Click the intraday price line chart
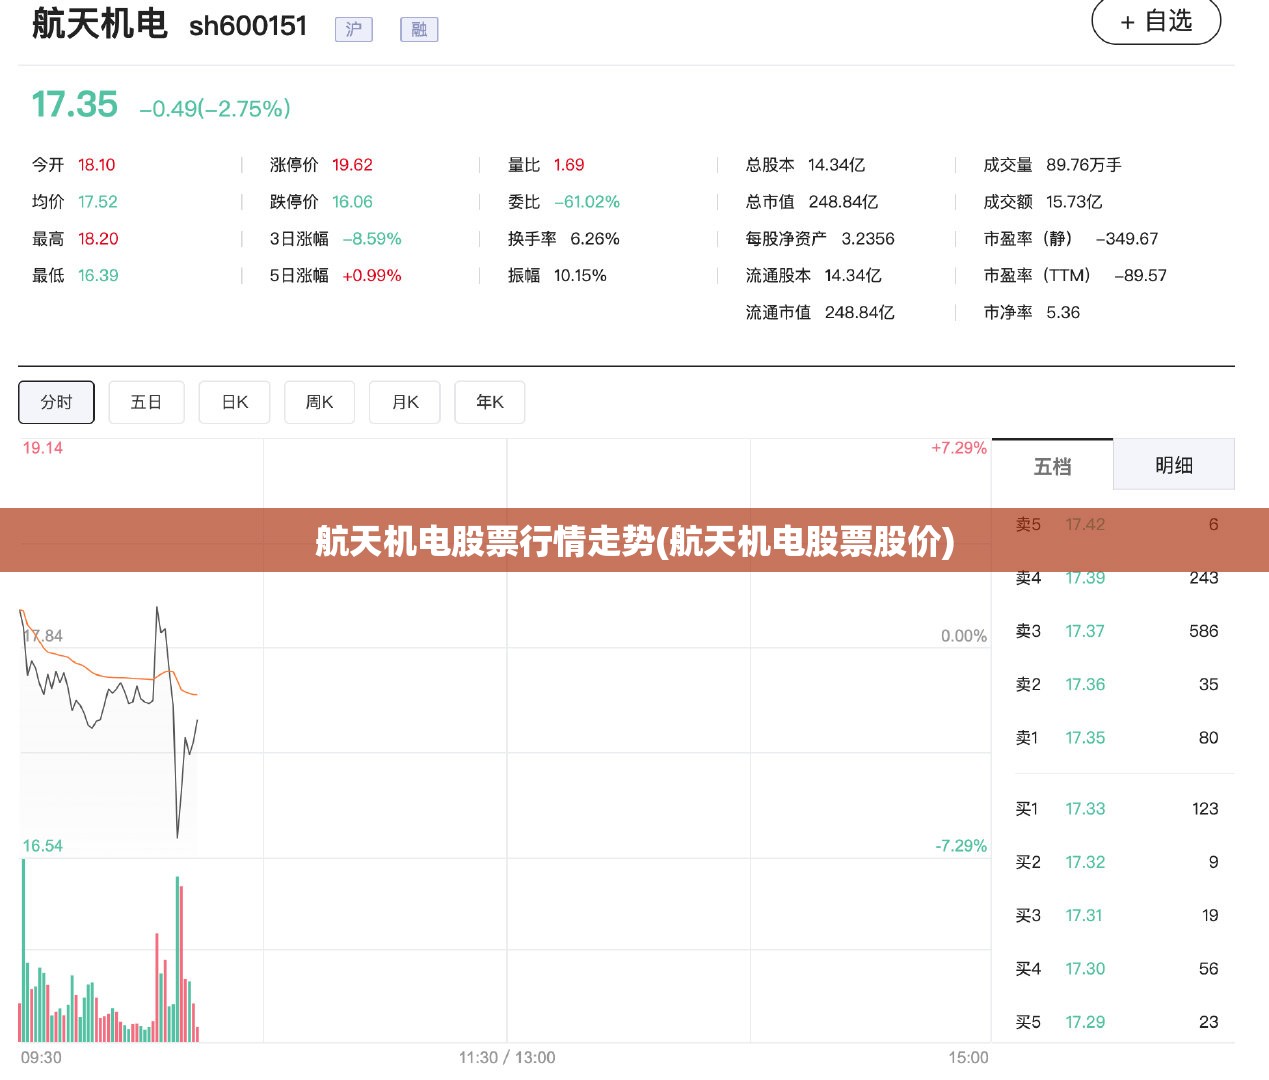 click(x=109, y=720)
